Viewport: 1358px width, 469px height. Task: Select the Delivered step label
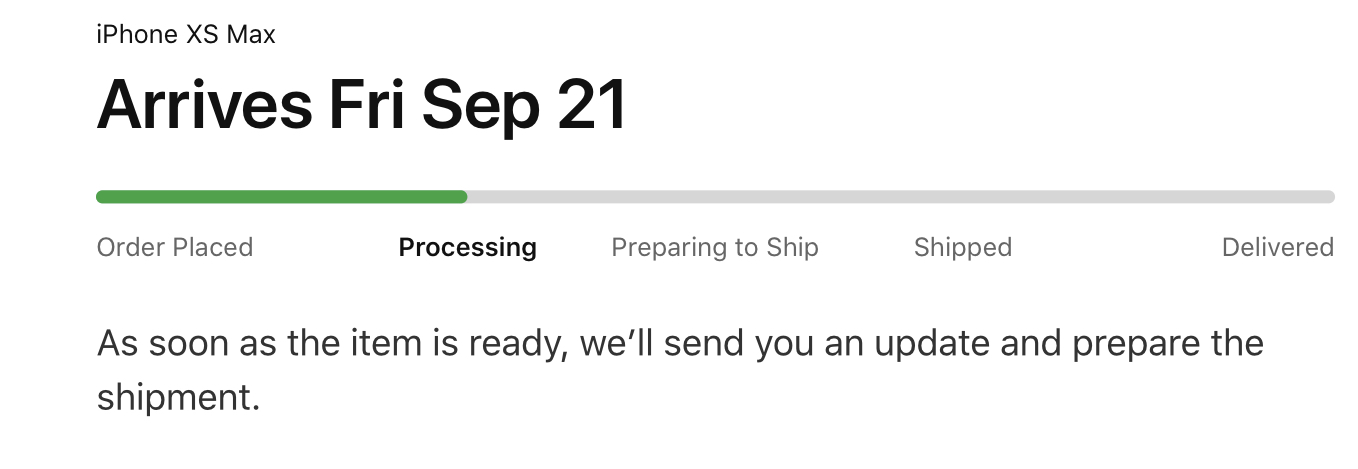pos(1277,247)
